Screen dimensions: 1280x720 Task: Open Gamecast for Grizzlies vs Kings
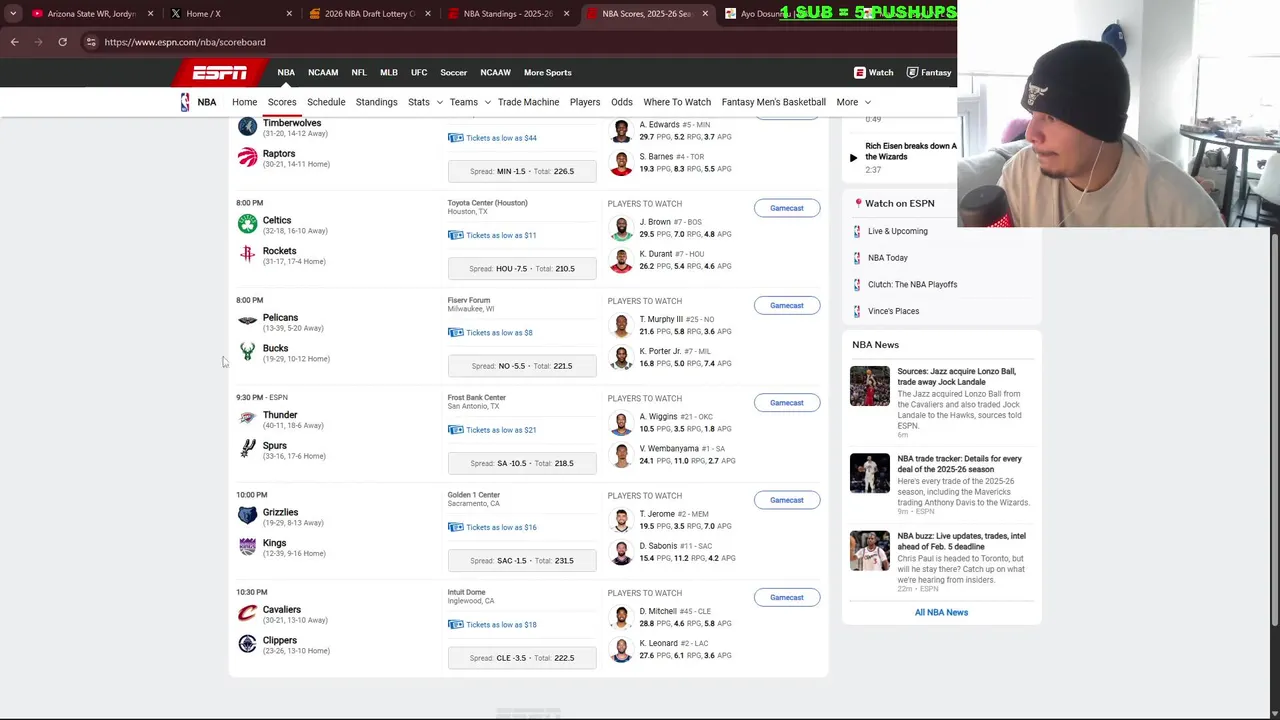coord(787,500)
